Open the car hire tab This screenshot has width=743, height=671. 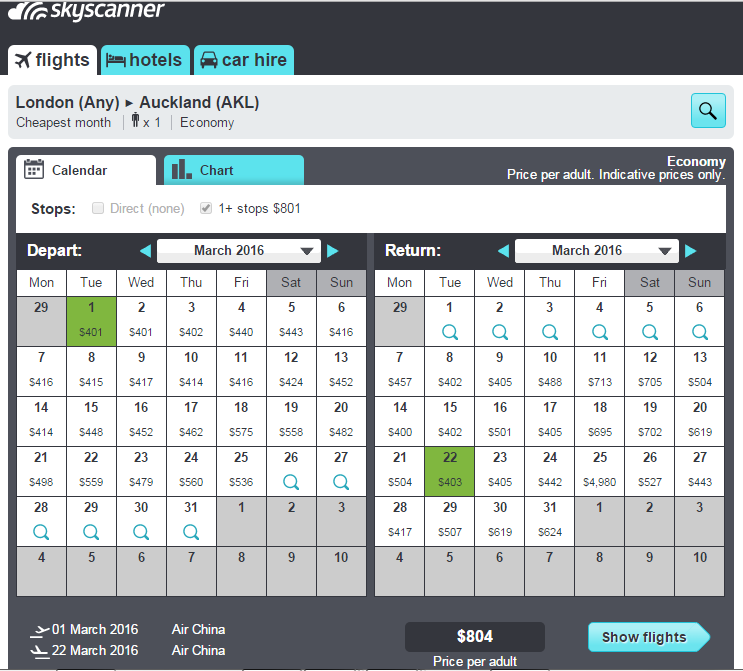[244, 60]
